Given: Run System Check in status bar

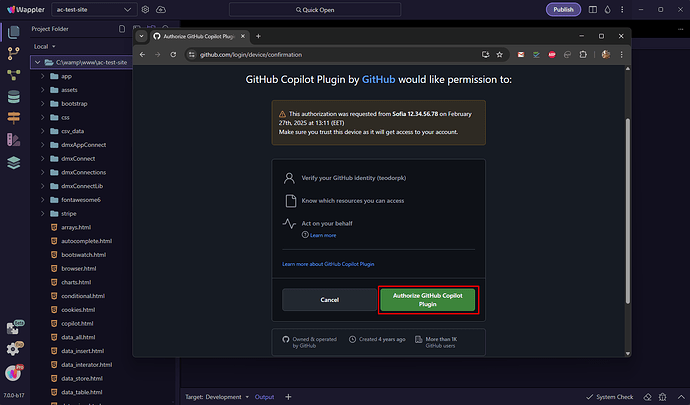Looking at the screenshot, I should [x=609, y=397].
